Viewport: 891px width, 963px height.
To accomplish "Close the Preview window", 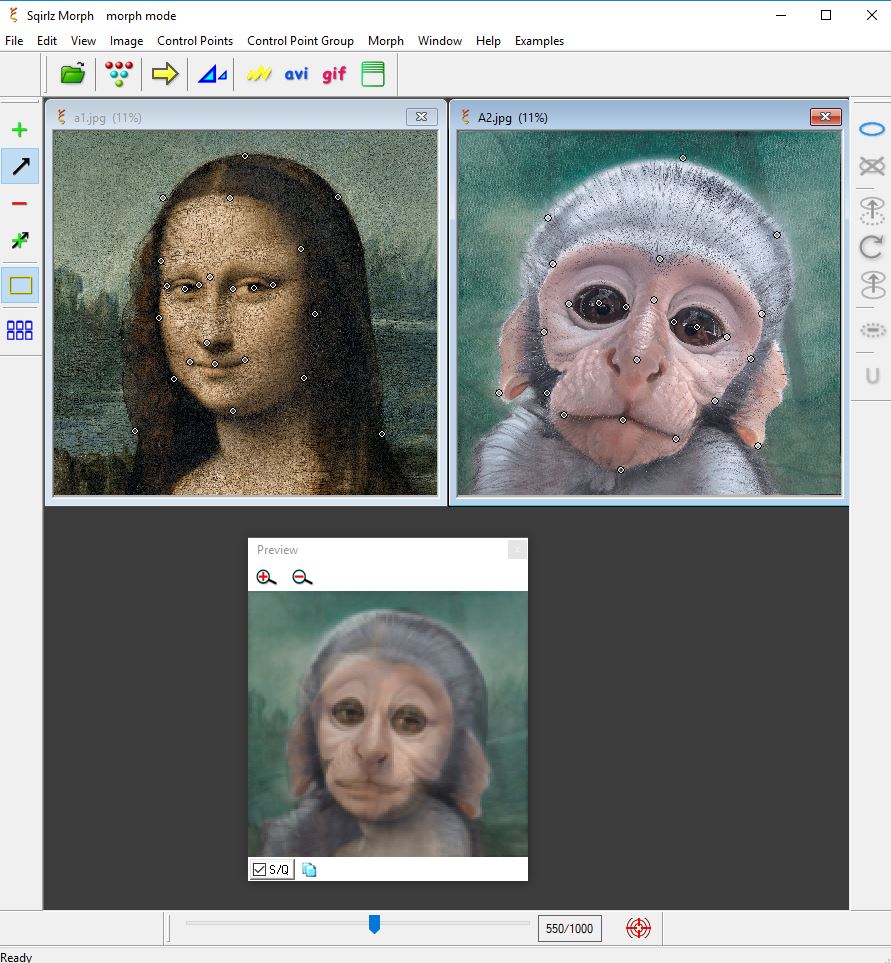I will coord(517,550).
